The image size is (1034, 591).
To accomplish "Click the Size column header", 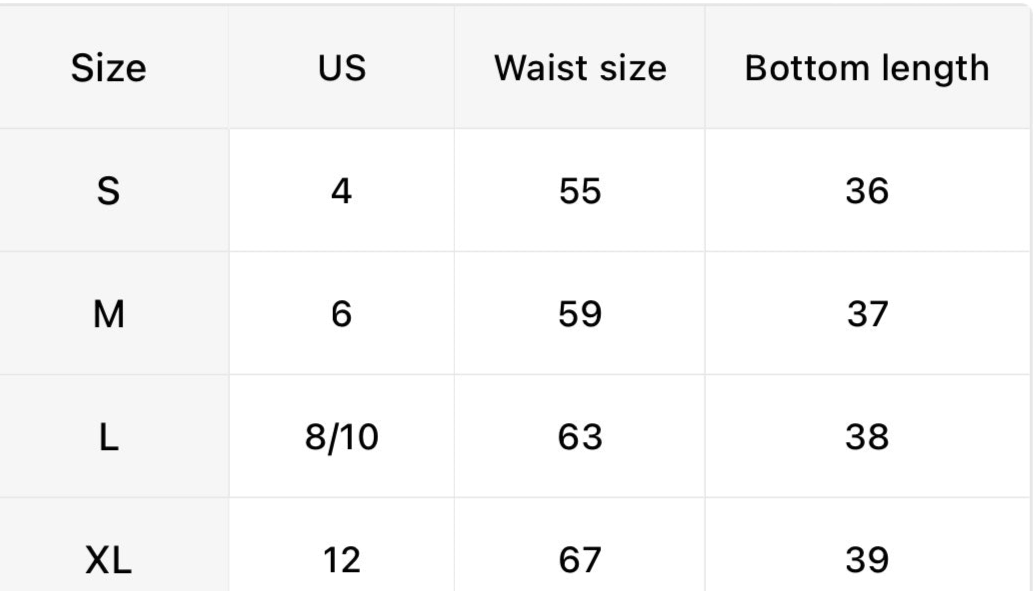I will tap(108, 68).
